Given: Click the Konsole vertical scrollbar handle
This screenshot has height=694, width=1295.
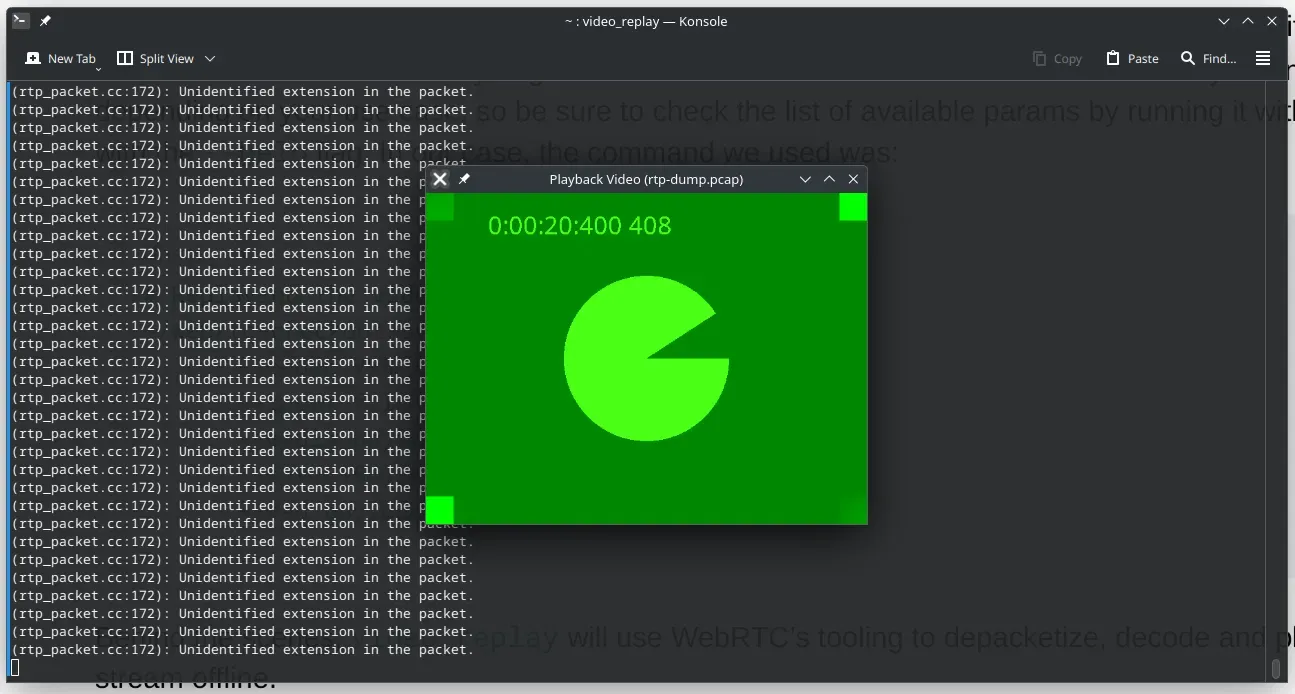Looking at the screenshot, I should click(1276, 667).
